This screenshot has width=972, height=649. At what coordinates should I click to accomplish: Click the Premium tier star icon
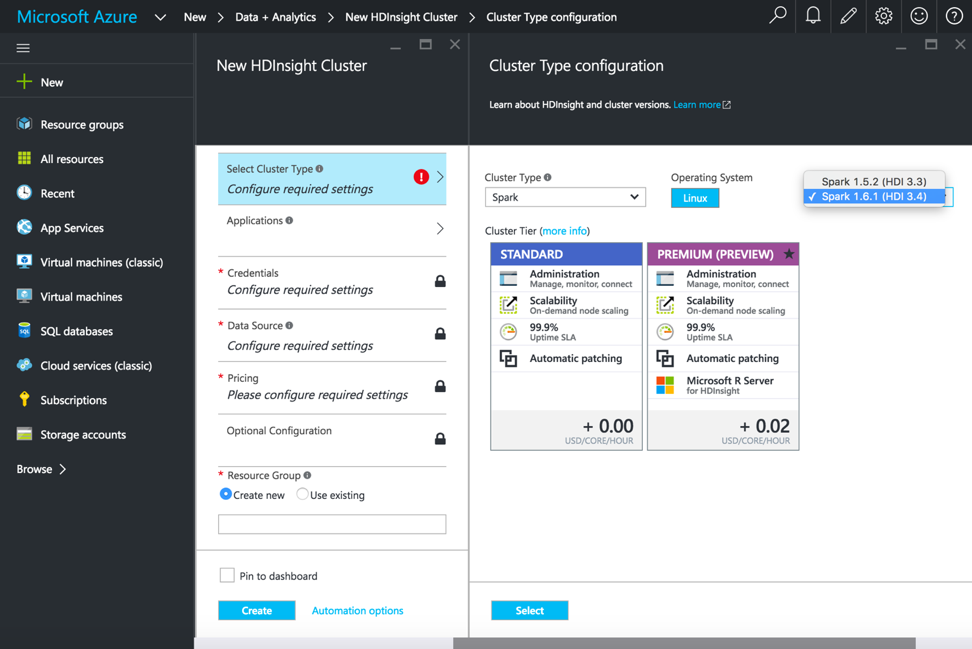tap(789, 254)
